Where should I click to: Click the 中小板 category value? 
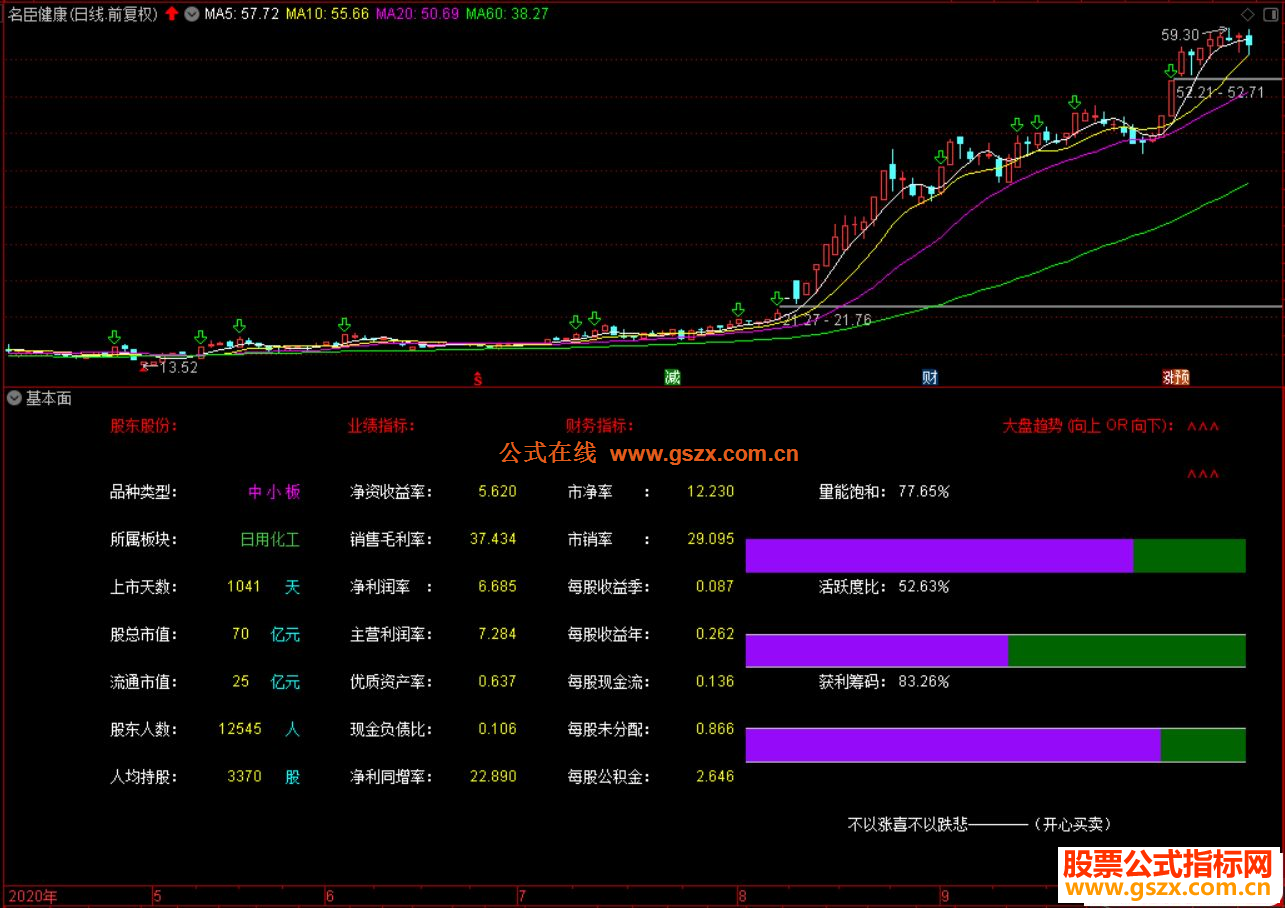point(274,492)
